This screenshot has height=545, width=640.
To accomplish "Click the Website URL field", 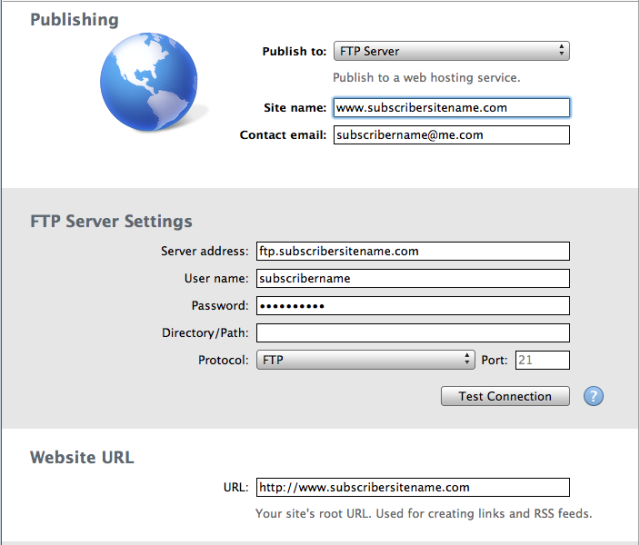I will coord(413,487).
